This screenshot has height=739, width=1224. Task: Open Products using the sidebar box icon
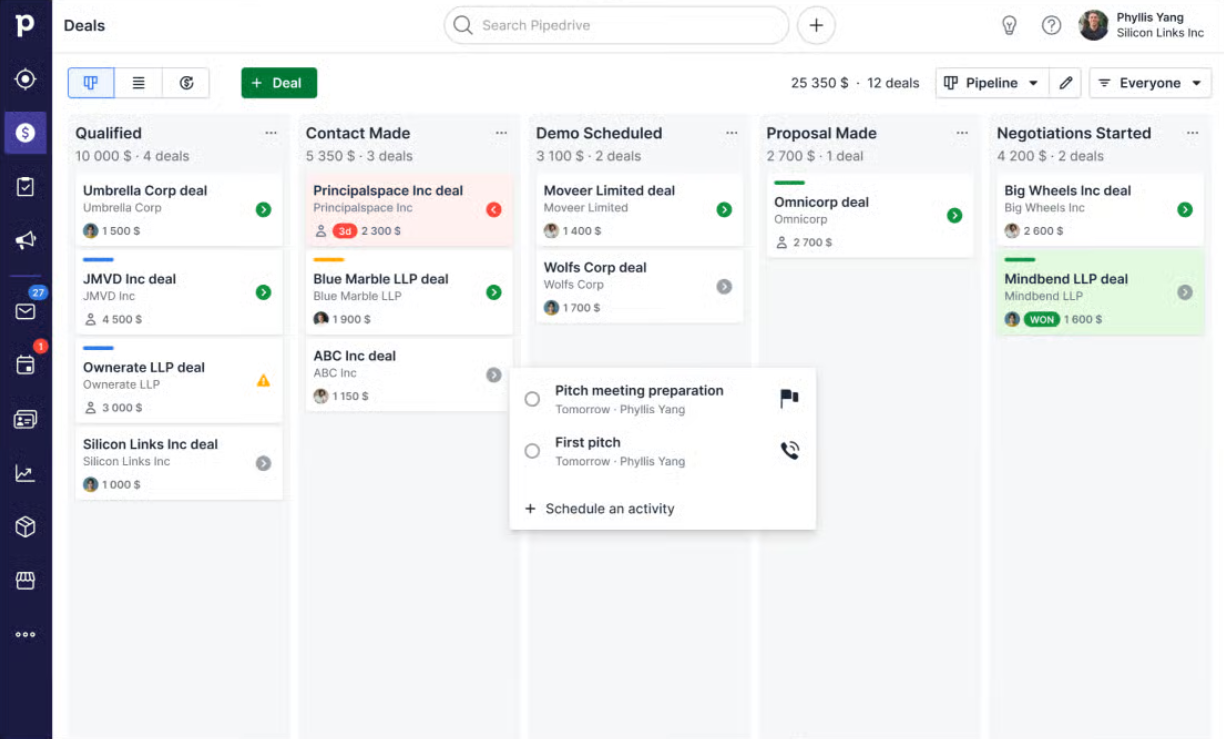[27, 527]
